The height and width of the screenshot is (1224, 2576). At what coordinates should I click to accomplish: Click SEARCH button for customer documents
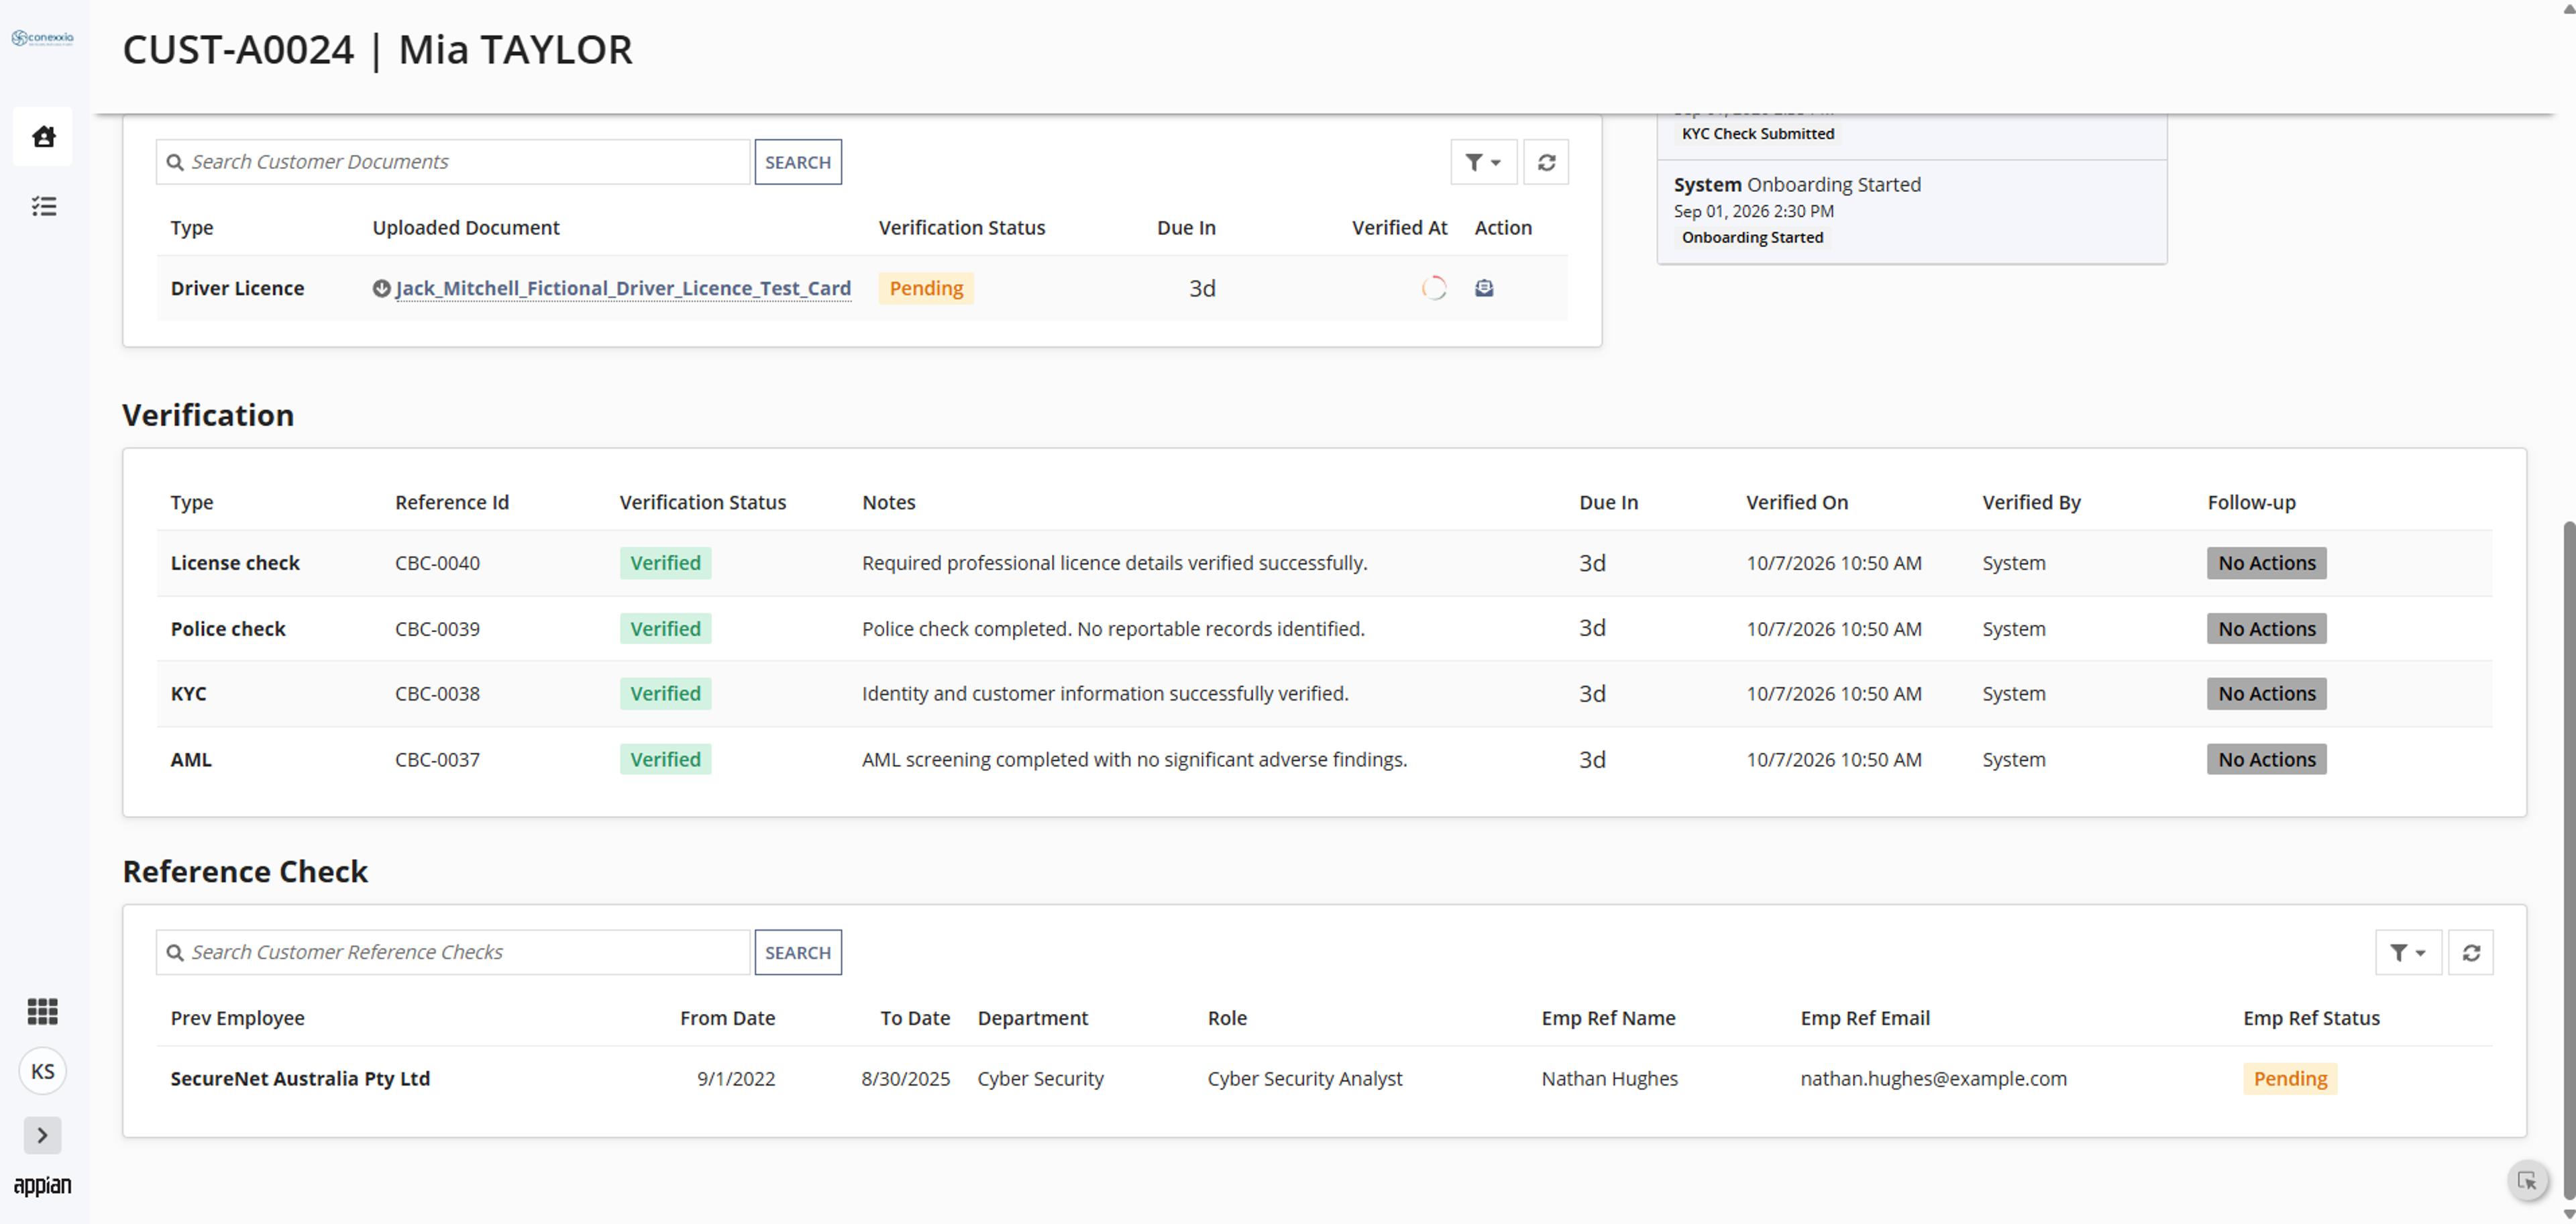point(798,162)
